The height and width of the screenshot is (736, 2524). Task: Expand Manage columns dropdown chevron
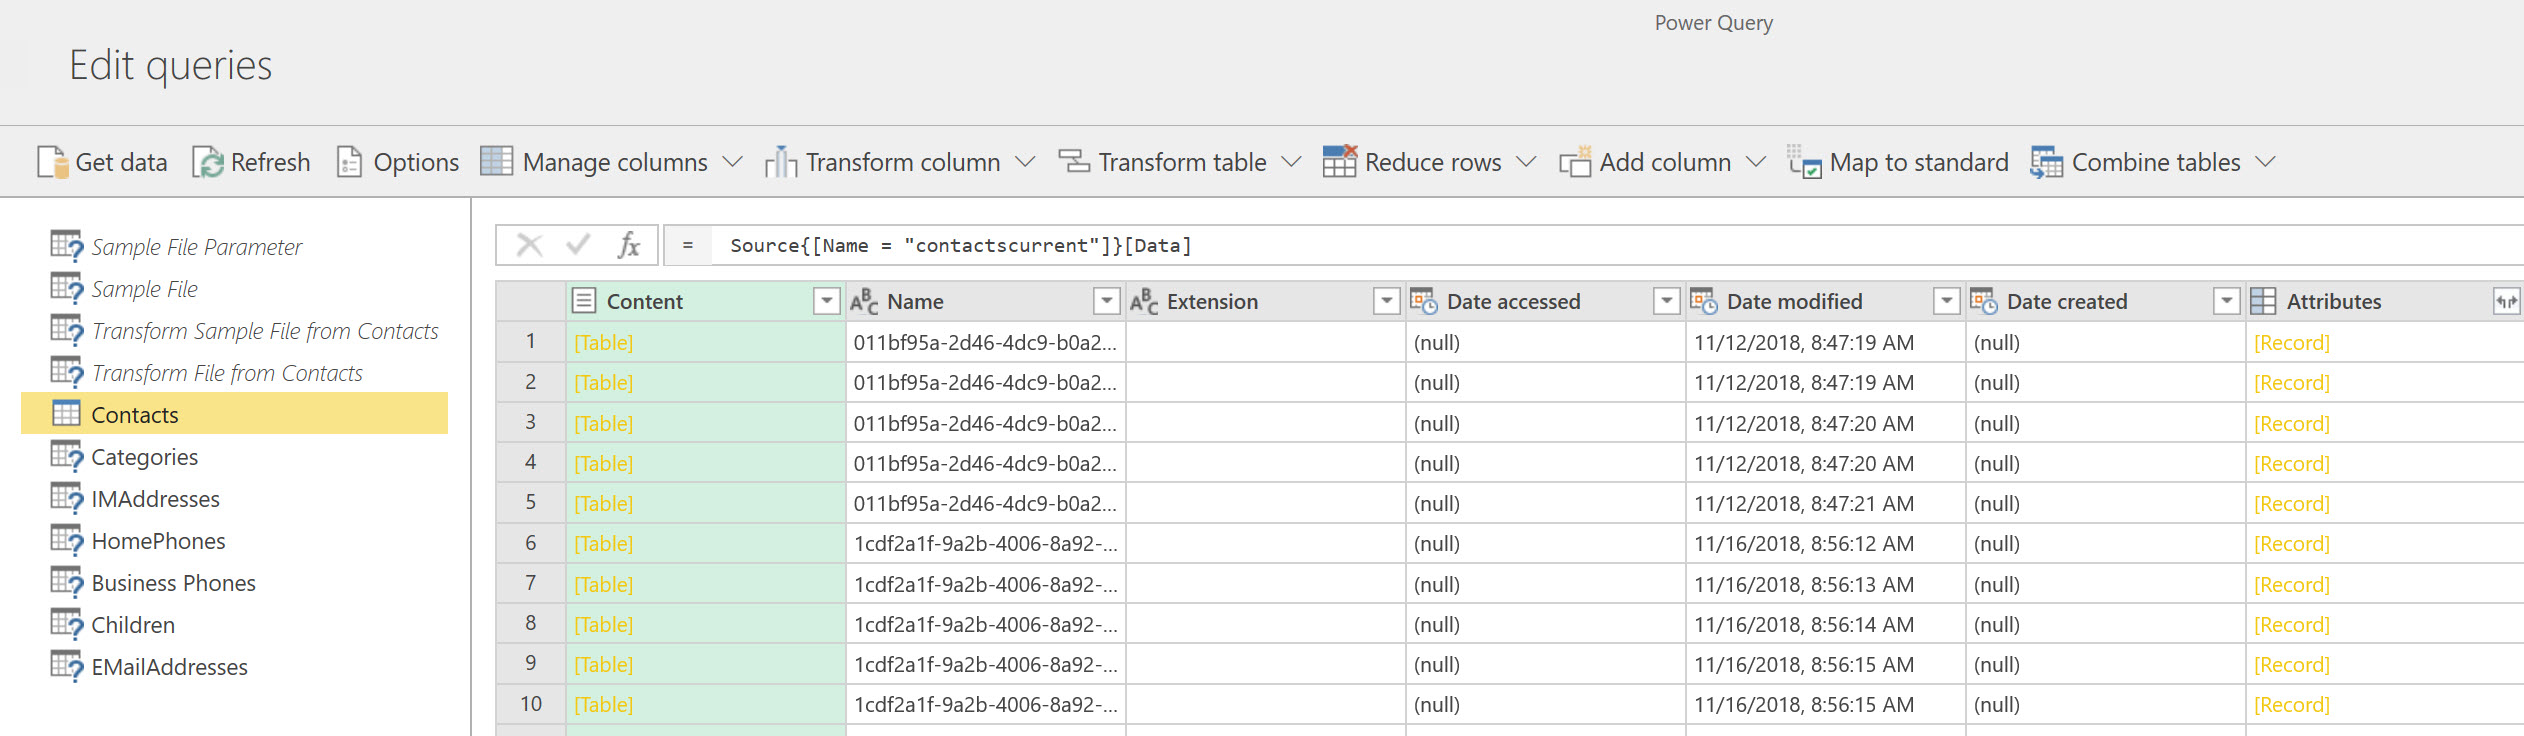(x=733, y=162)
